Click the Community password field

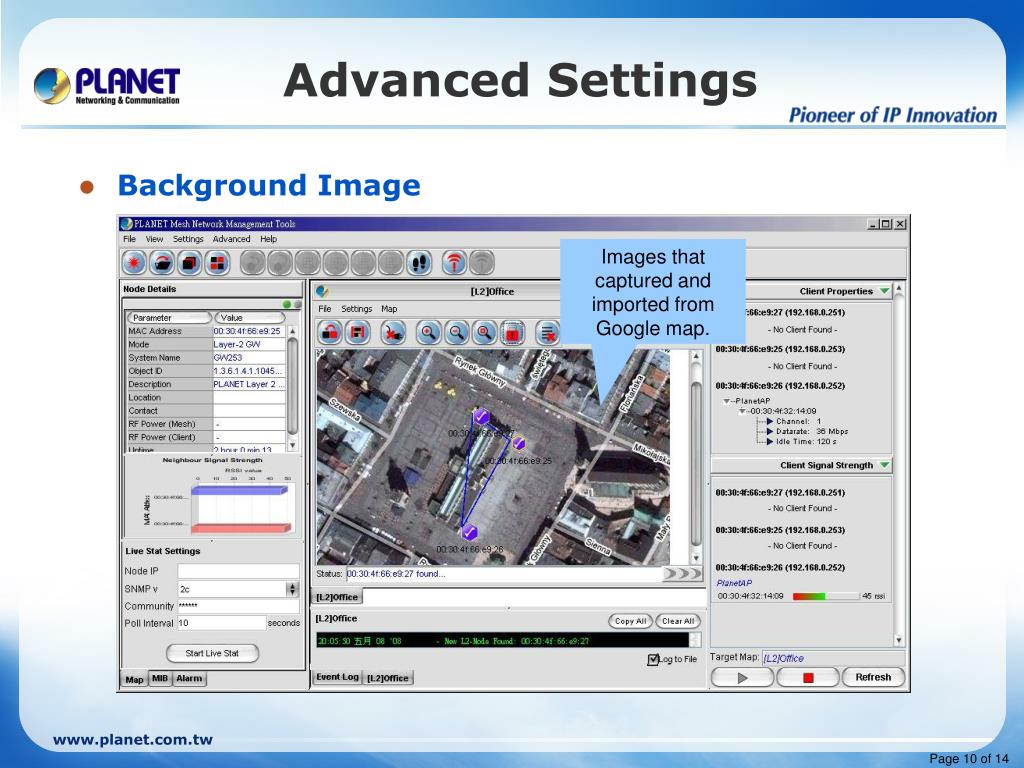click(238, 606)
